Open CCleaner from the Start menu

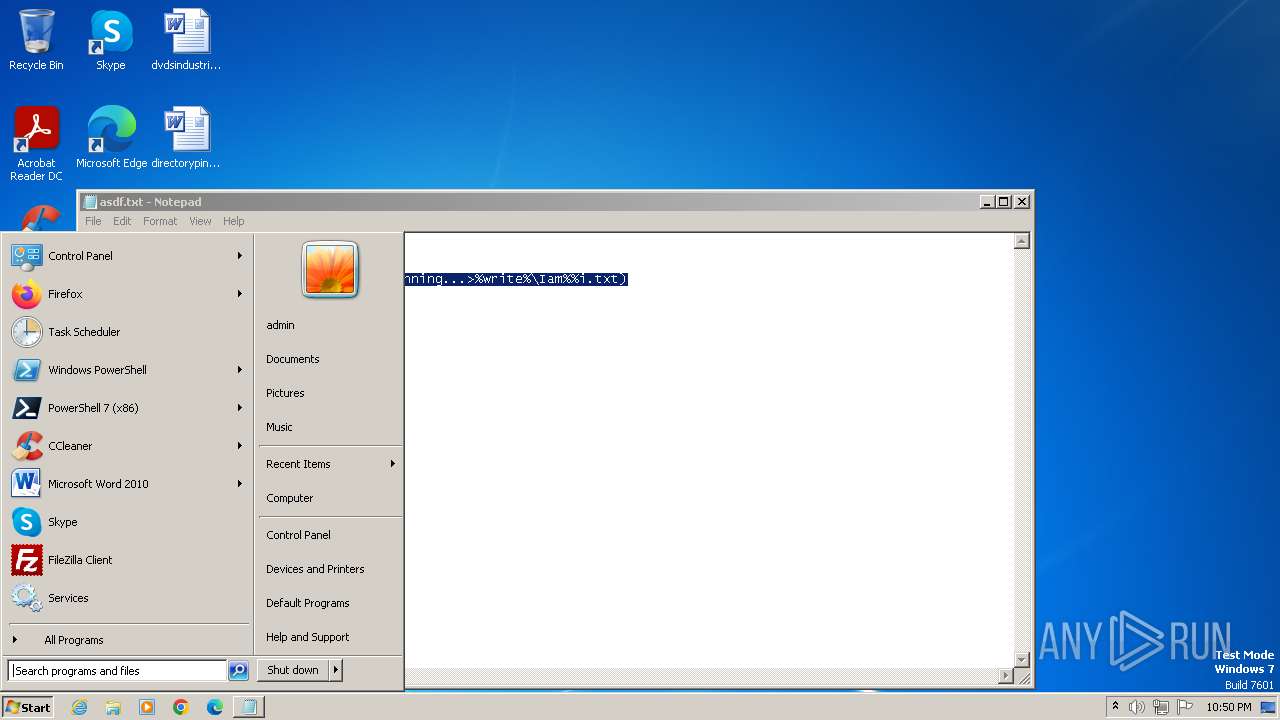coord(128,446)
